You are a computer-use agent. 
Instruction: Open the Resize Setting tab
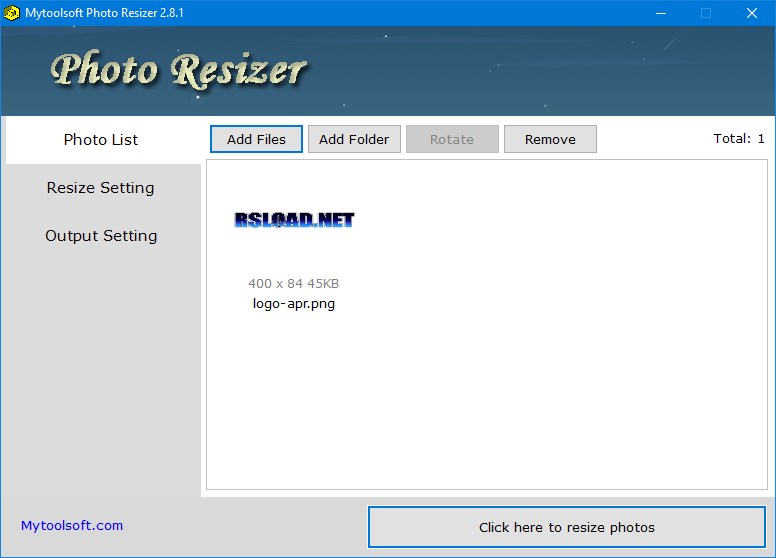pos(100,188)
